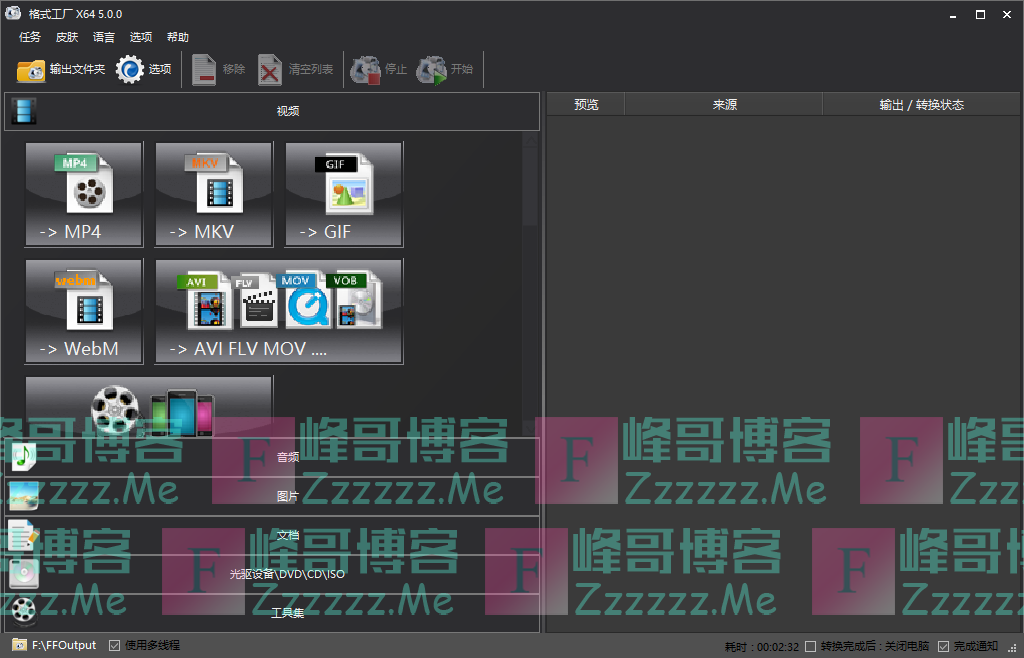Select the AVI FLV MOV formats tile
The image size is (1024, 658).
[x=279, y=311]
